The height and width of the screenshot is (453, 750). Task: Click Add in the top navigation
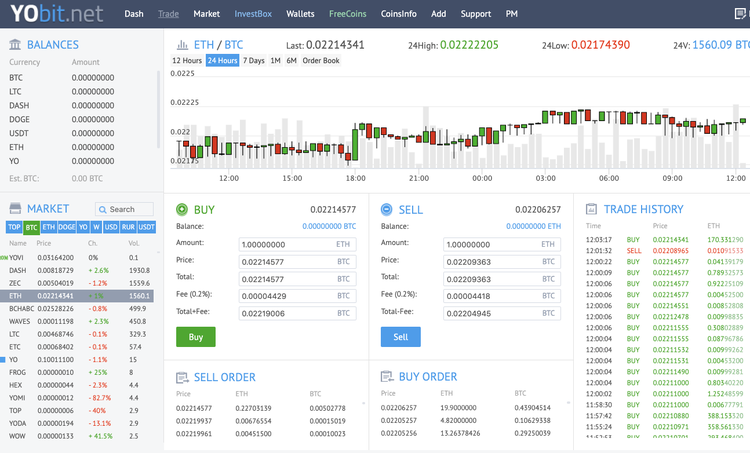coord(439,14)
